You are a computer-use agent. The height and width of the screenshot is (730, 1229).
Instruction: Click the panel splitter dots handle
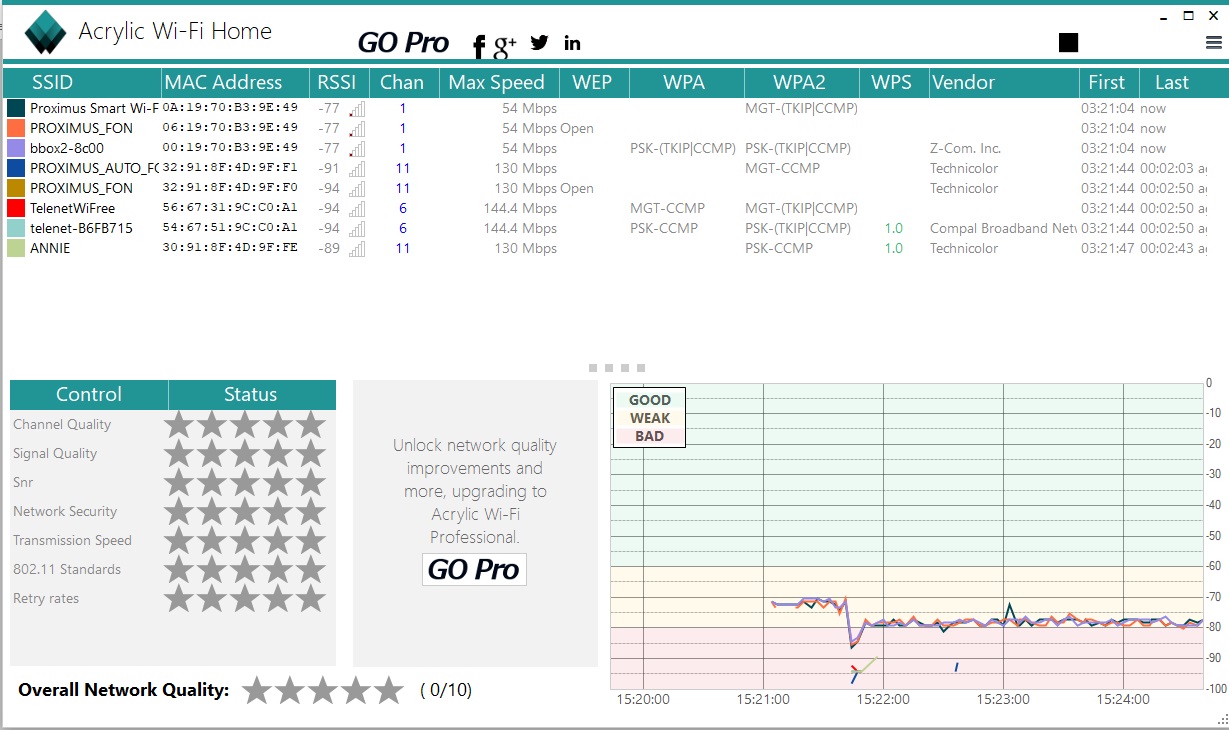pyautogui.click(x=618, y=368)
